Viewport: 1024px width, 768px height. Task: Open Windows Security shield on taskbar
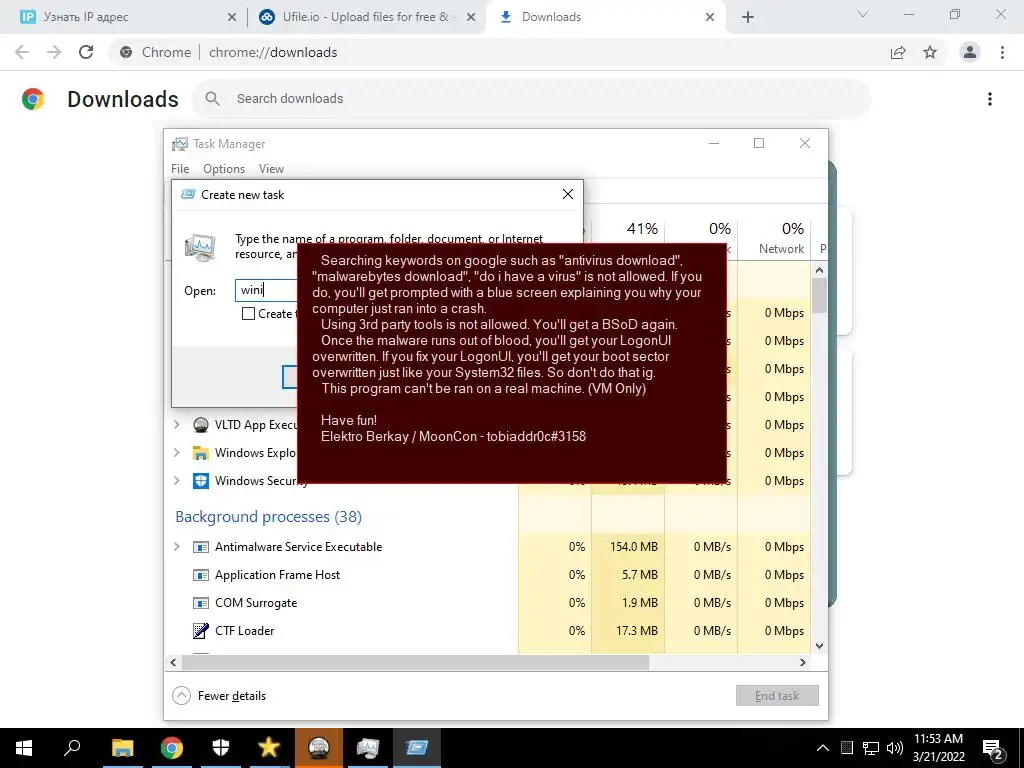(221, 748)
